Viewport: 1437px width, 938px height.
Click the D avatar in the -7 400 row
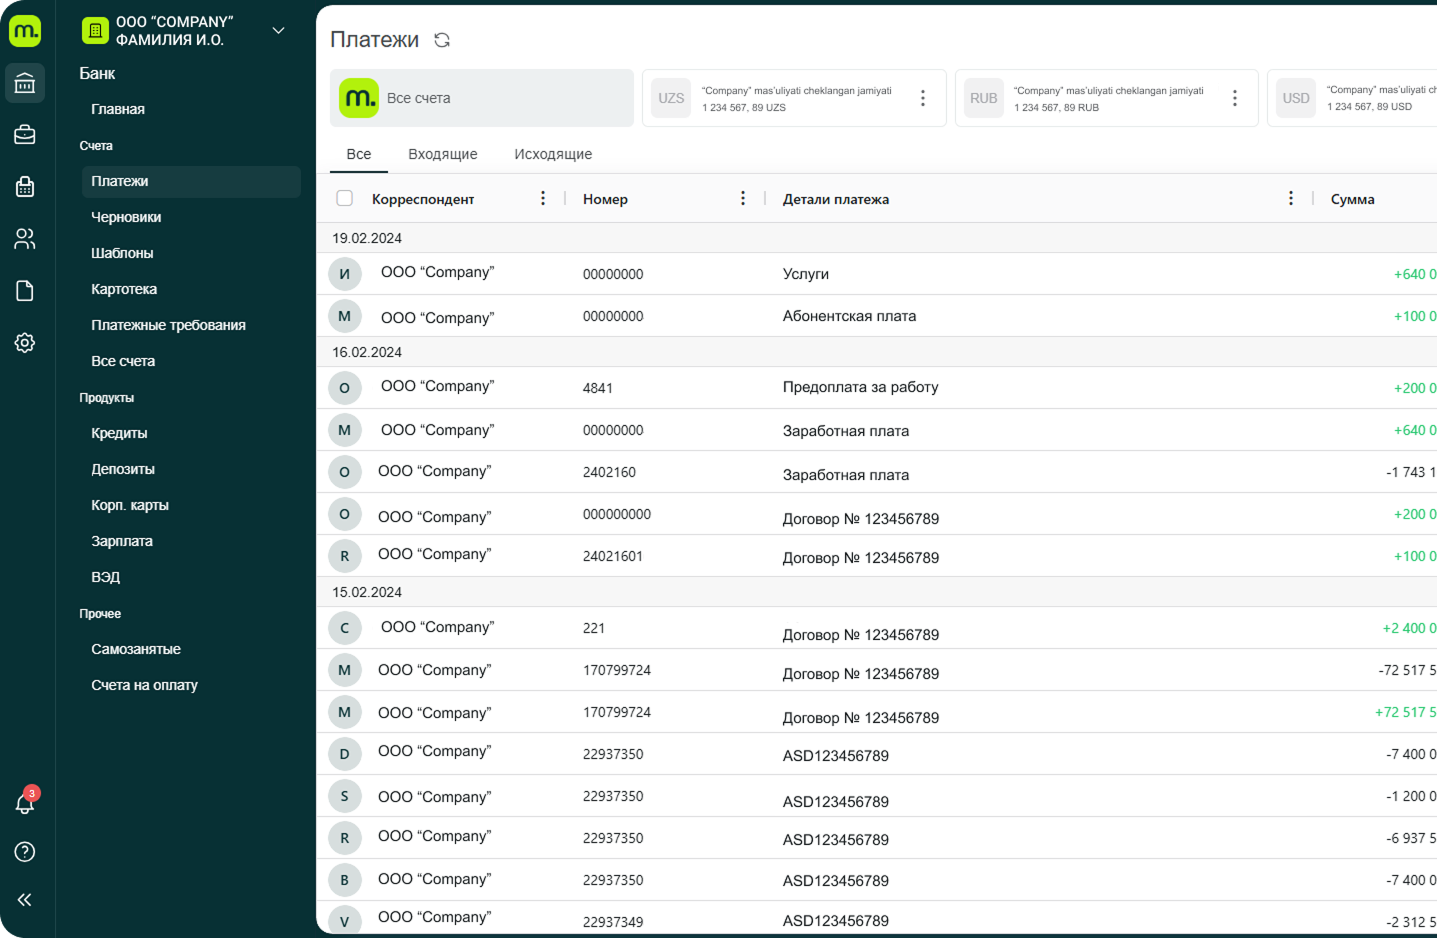[x=344, y=754]
